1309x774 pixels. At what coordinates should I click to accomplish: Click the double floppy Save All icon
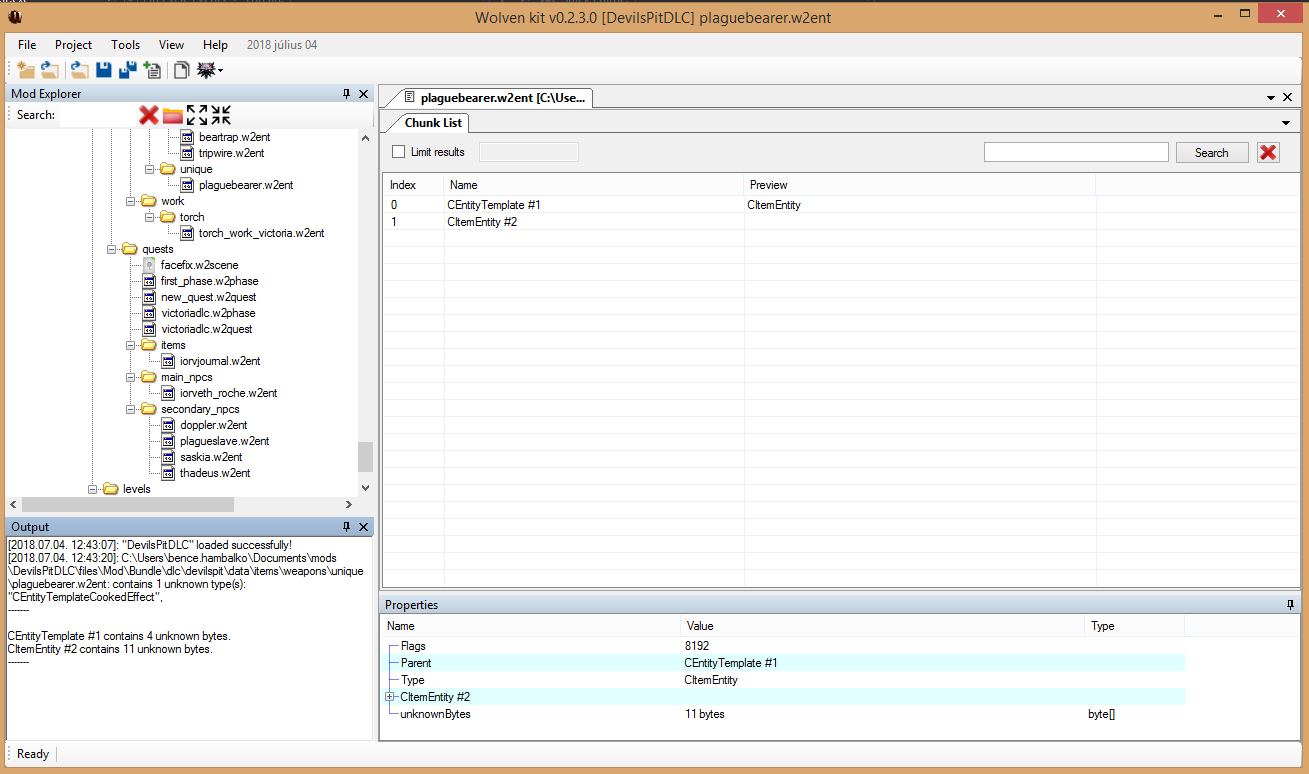(128, 69)
